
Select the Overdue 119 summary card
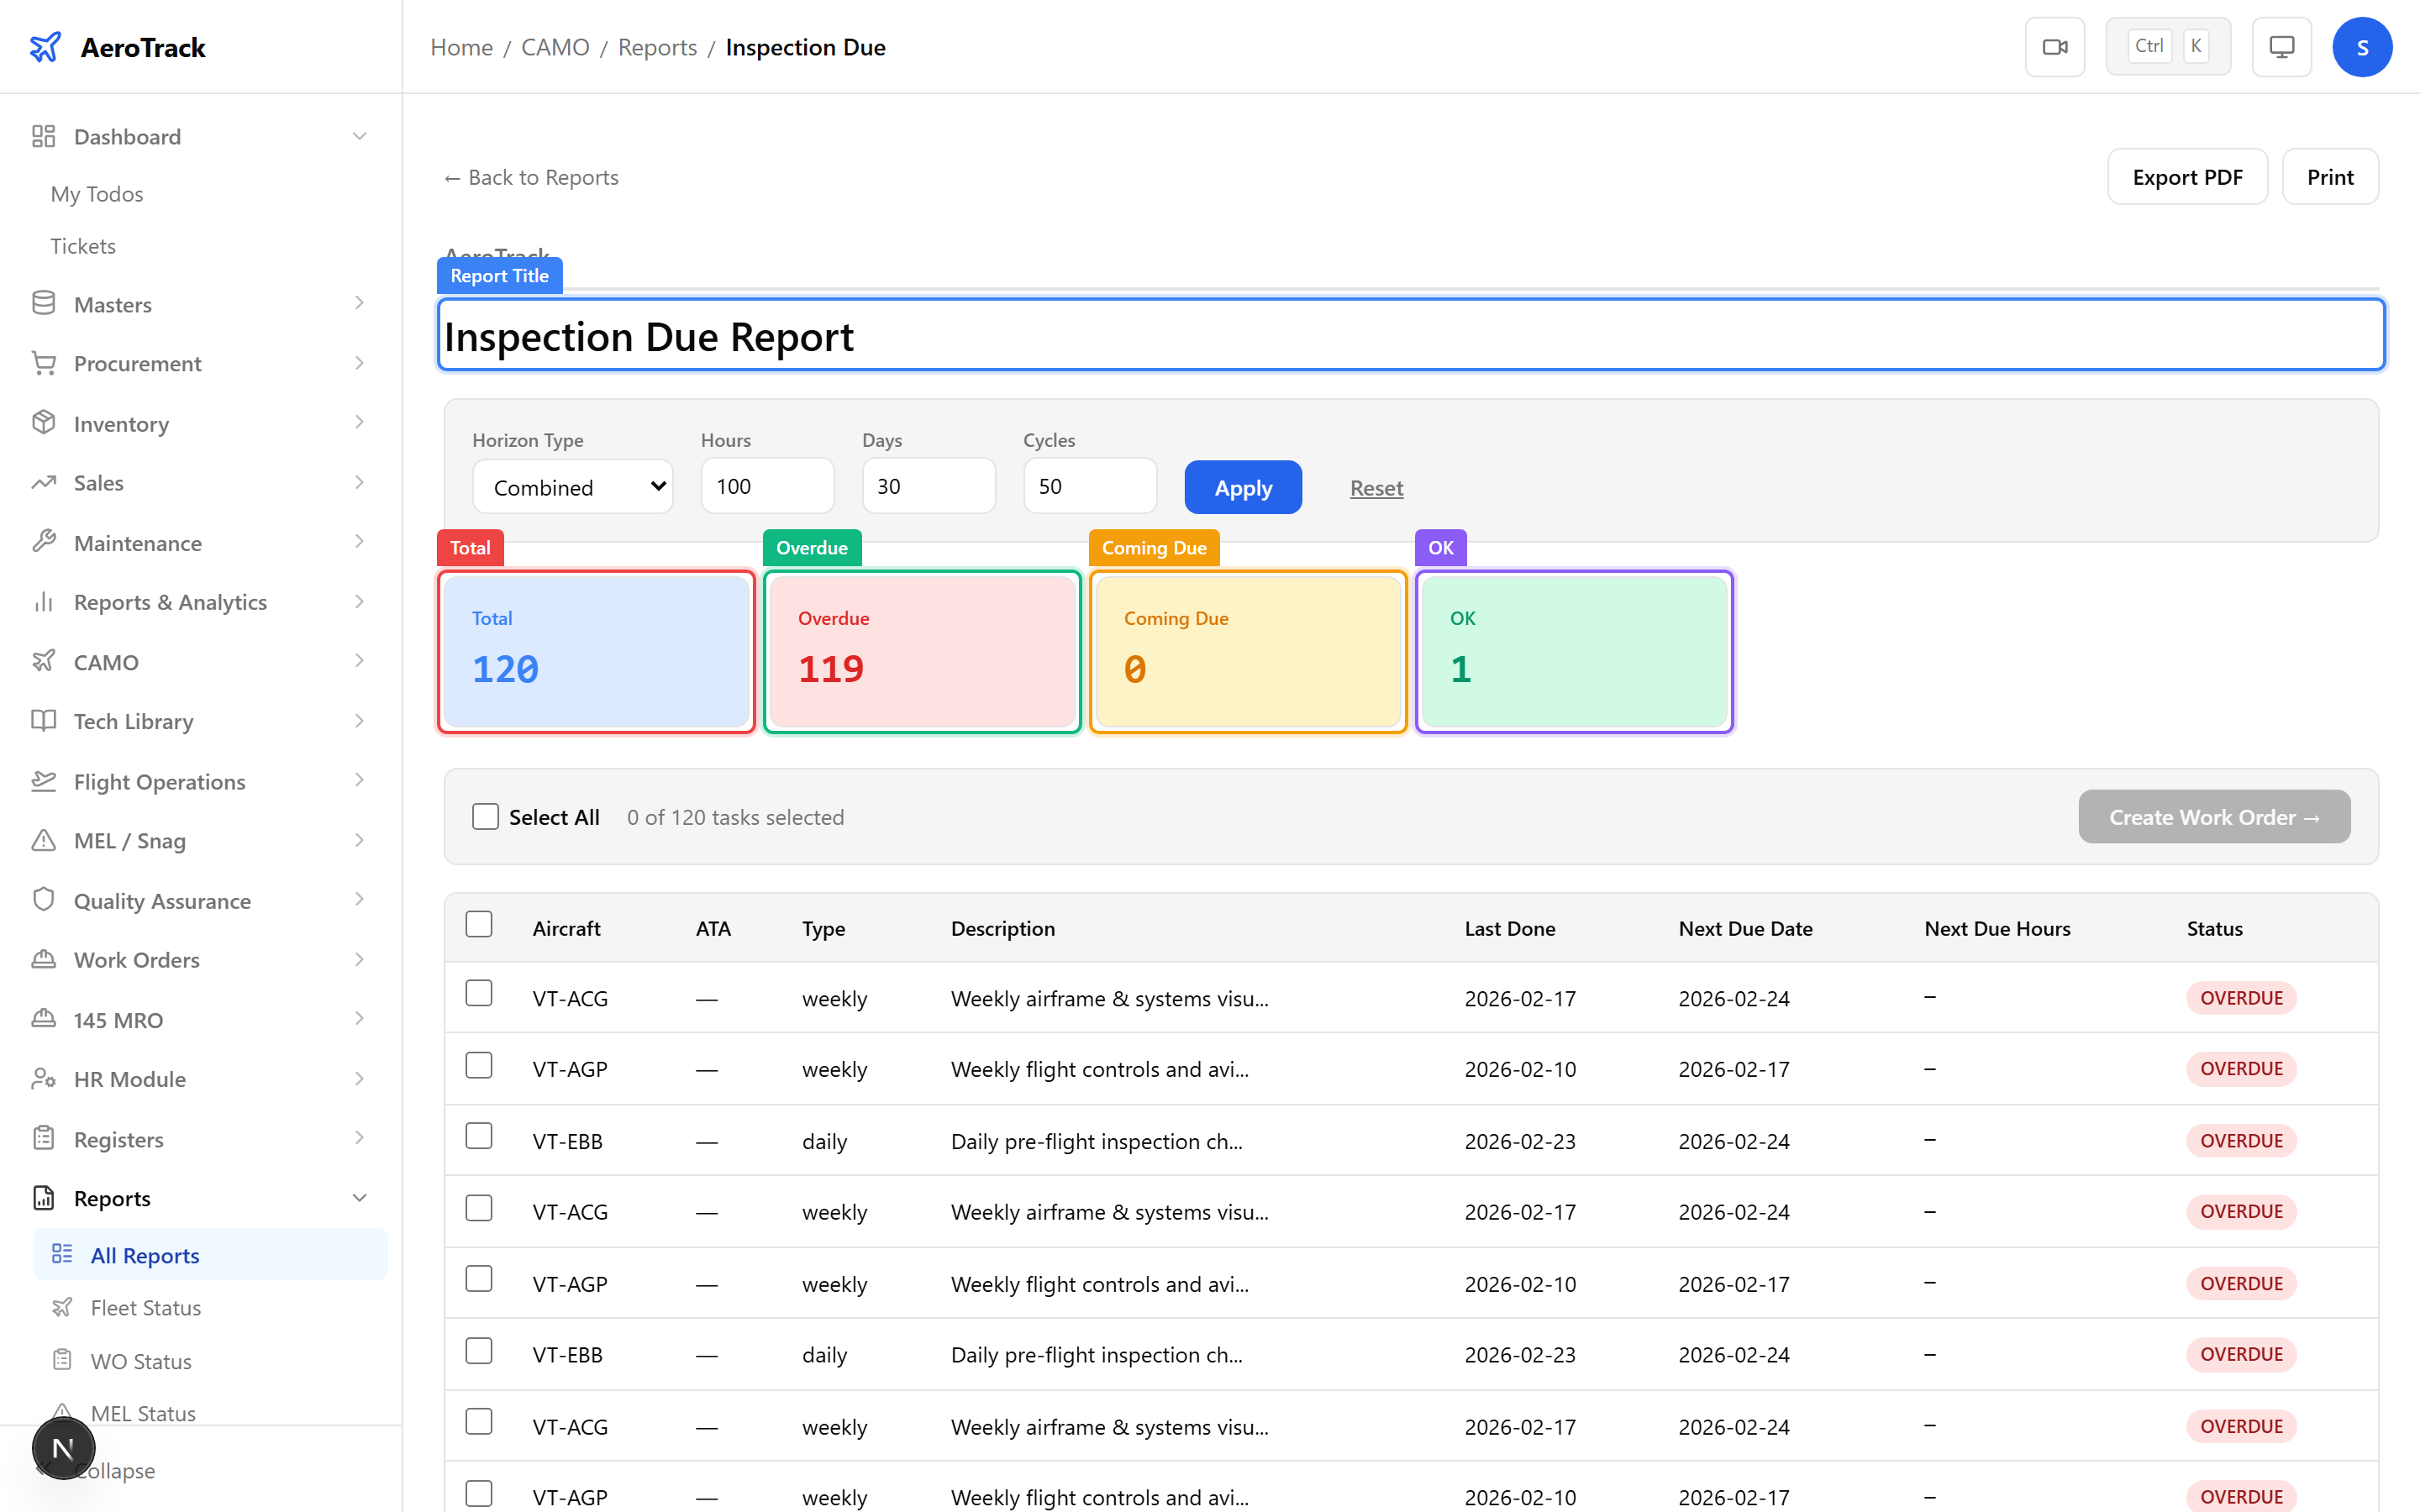click(921, 651)
